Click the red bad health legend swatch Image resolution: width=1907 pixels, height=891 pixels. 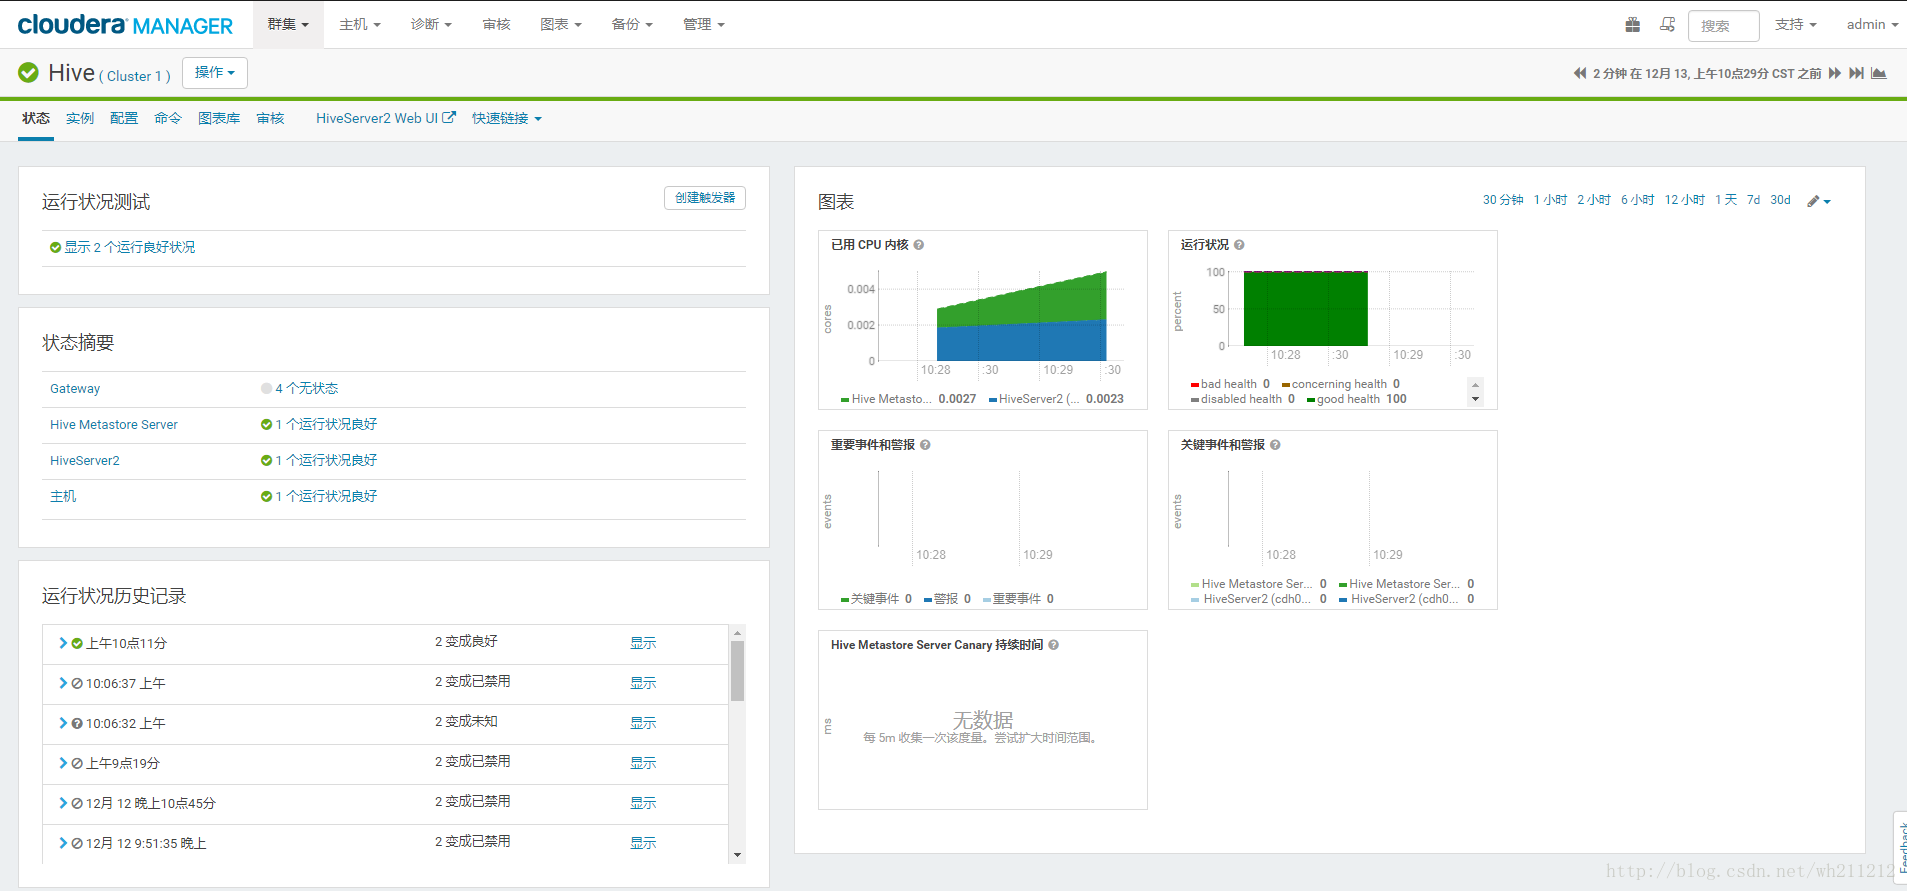click(1195, 385)
